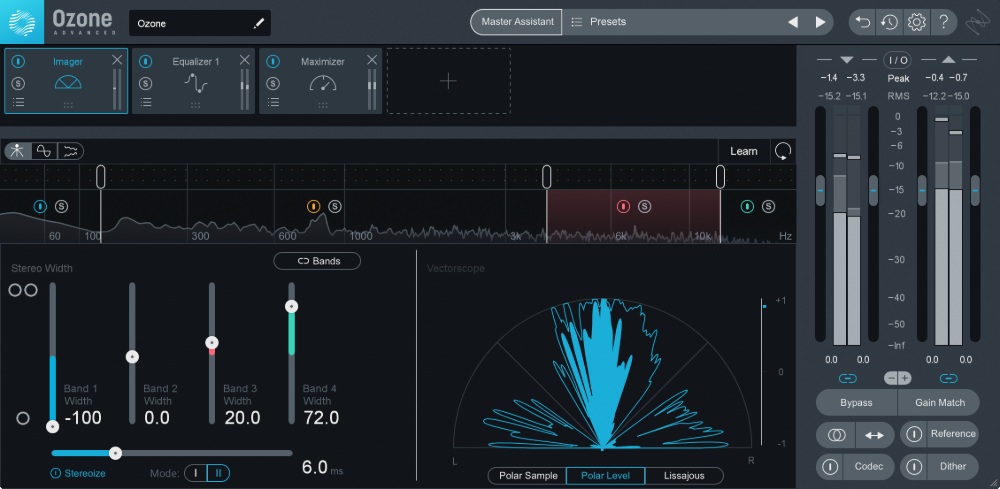
Task: Toggle the Stereoize power button
Action: tap(56, 473)
